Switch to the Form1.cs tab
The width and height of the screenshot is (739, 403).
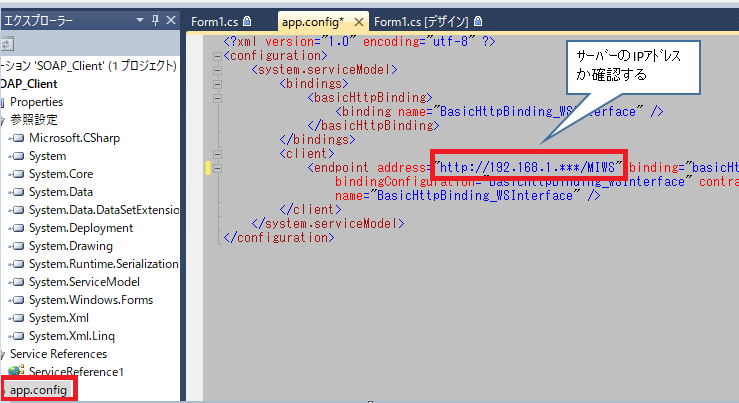coord(214,20)
